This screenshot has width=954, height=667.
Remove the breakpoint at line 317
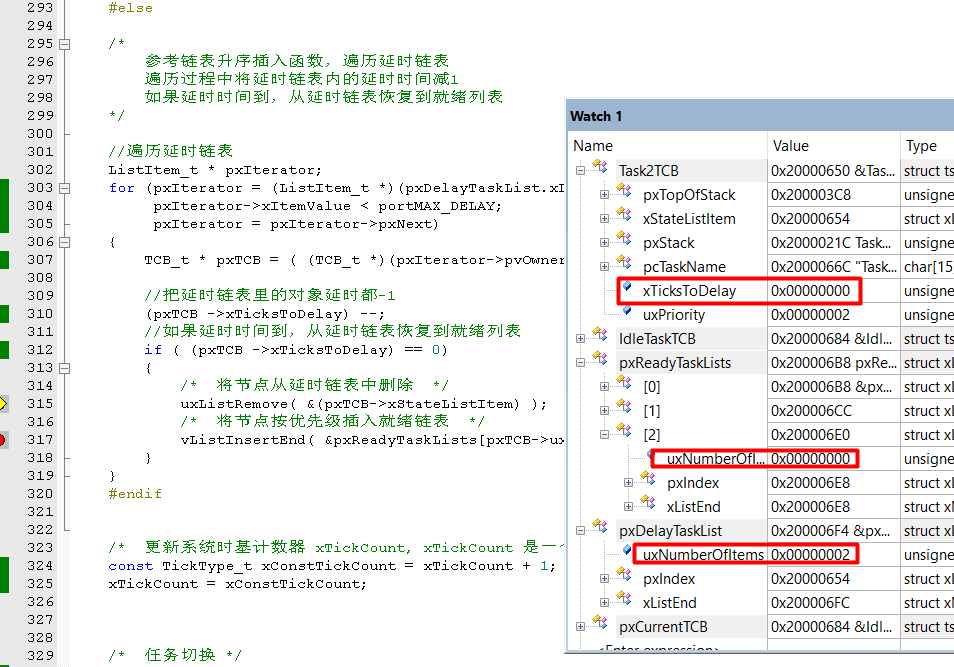coord(2,439)
